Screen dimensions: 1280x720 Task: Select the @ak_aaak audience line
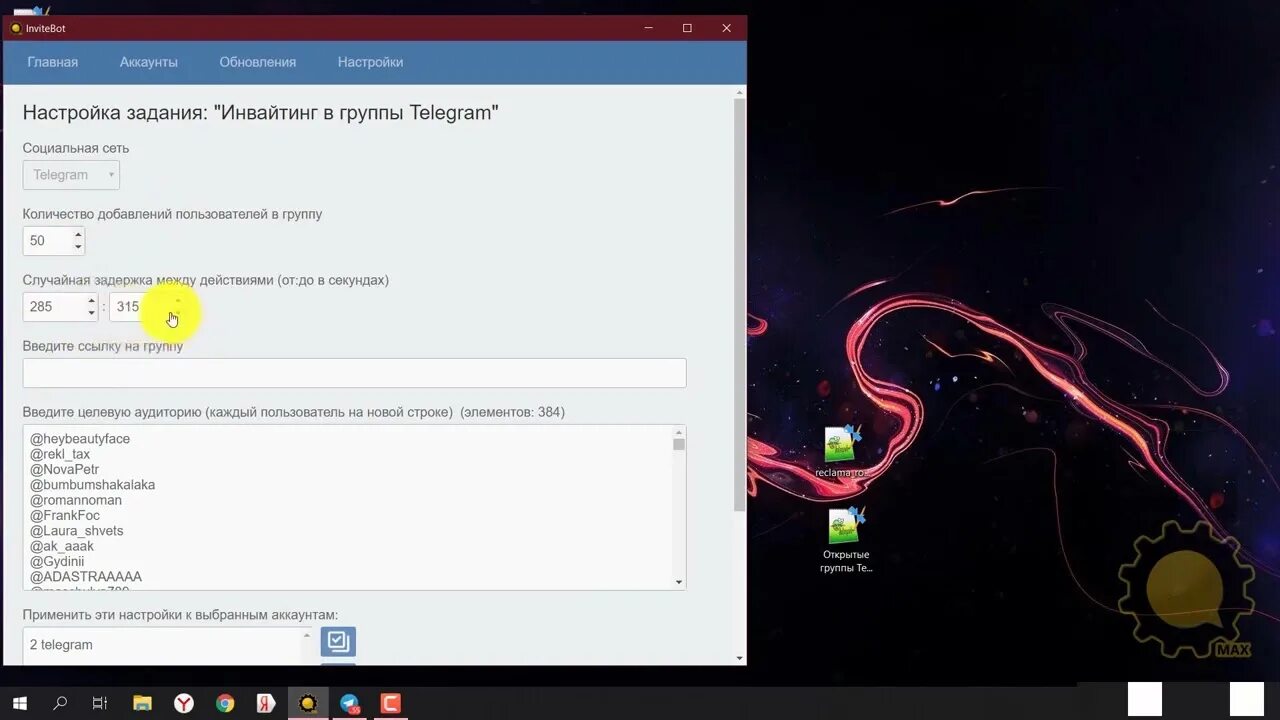[x=62, y=546]
